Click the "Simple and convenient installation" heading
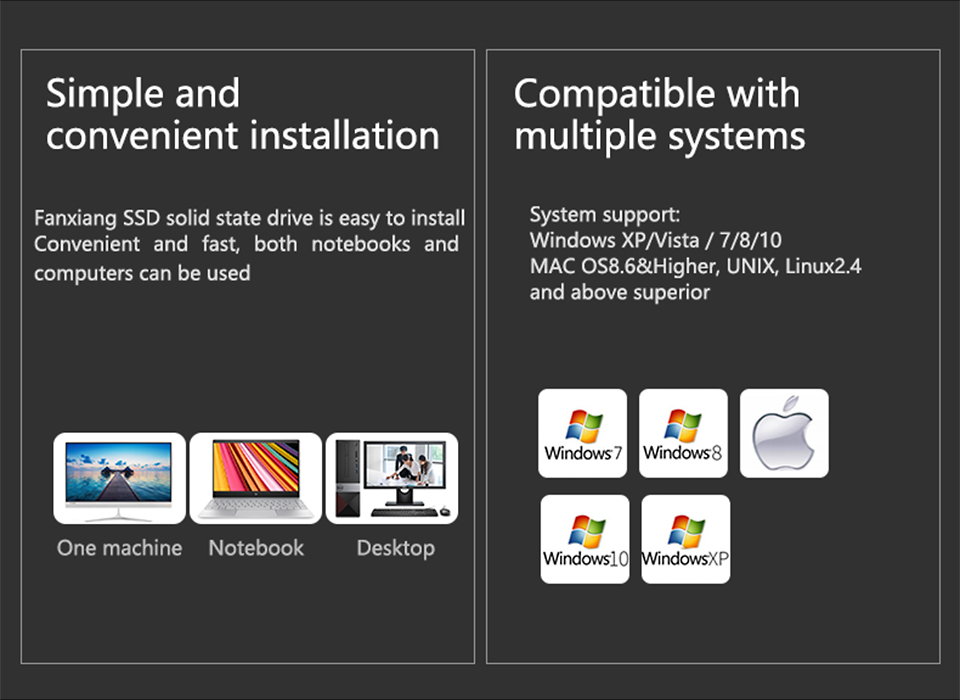 click(x=242, y=115)
